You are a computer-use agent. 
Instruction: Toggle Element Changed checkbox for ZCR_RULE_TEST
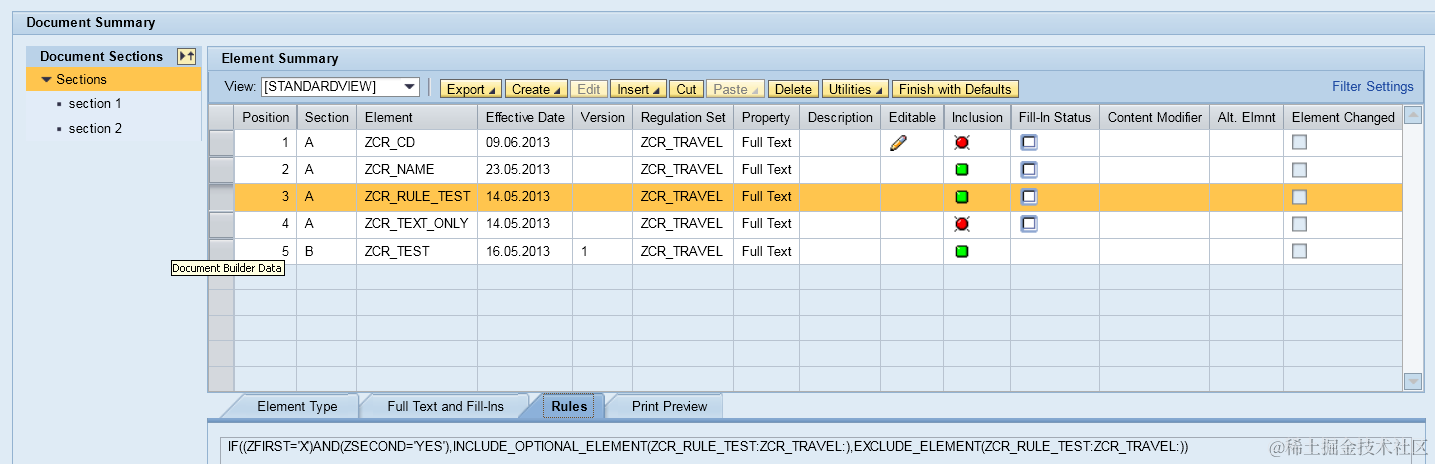1299,197
